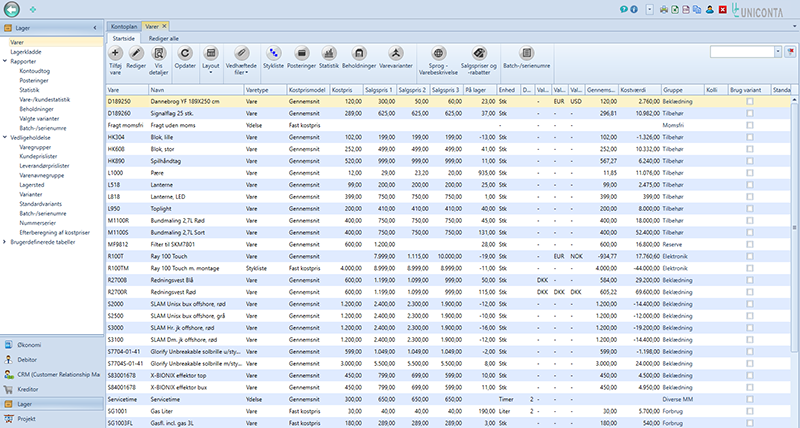Viewport: 800px width, 428px height.
Task: Click the Batch-/serienumre toolbar icon
Action: (x=527, y=53)
